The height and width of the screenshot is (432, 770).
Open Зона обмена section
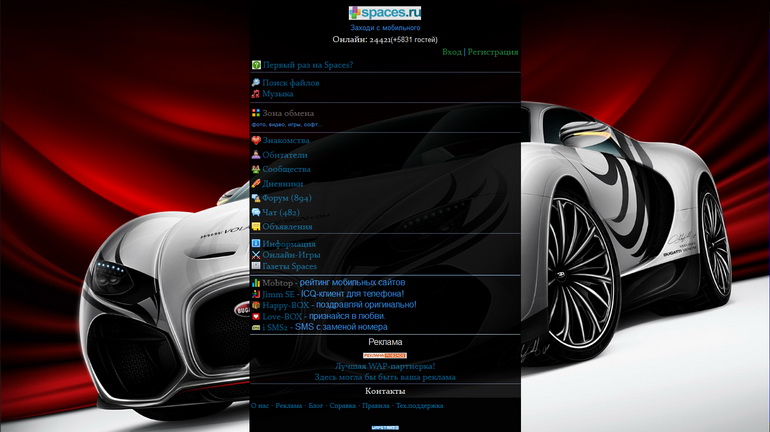pyautogui.click(x=288, y=113)
